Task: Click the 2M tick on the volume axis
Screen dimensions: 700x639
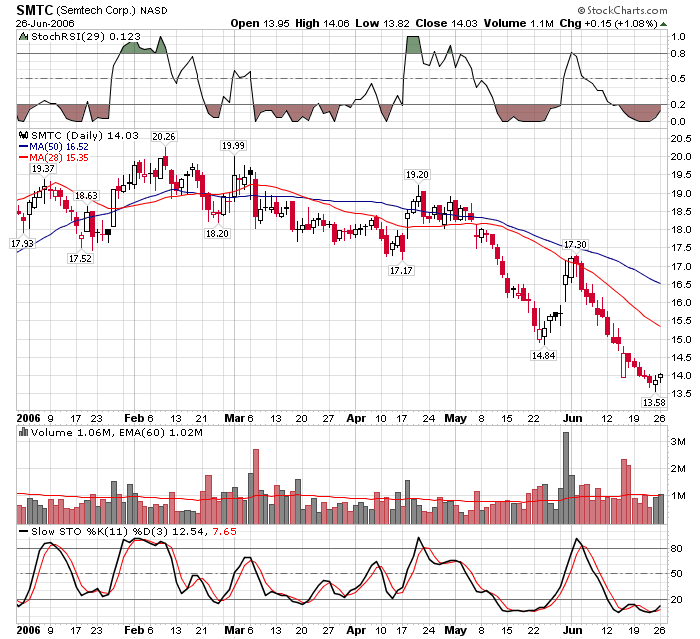Action: pos(678,468)
